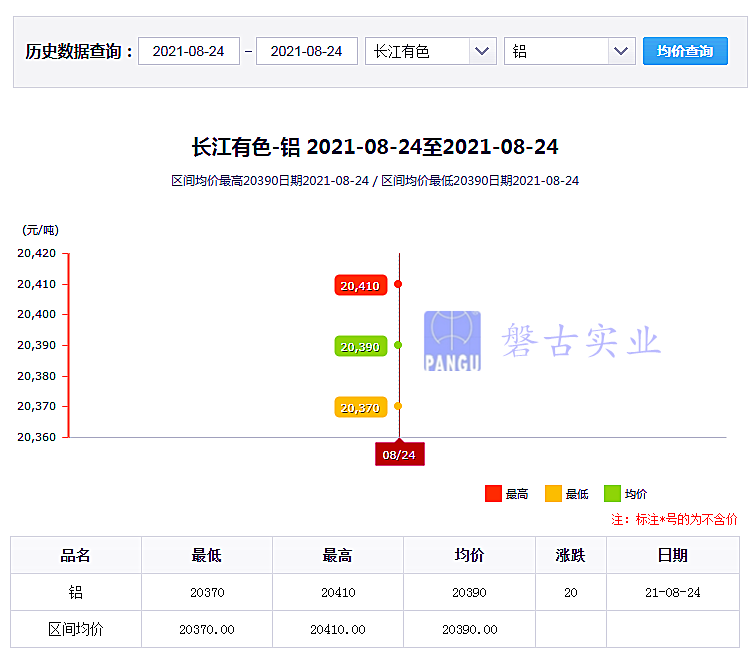
Task: Toggle the 最高 red legend swatch
Action: point(493,493)
